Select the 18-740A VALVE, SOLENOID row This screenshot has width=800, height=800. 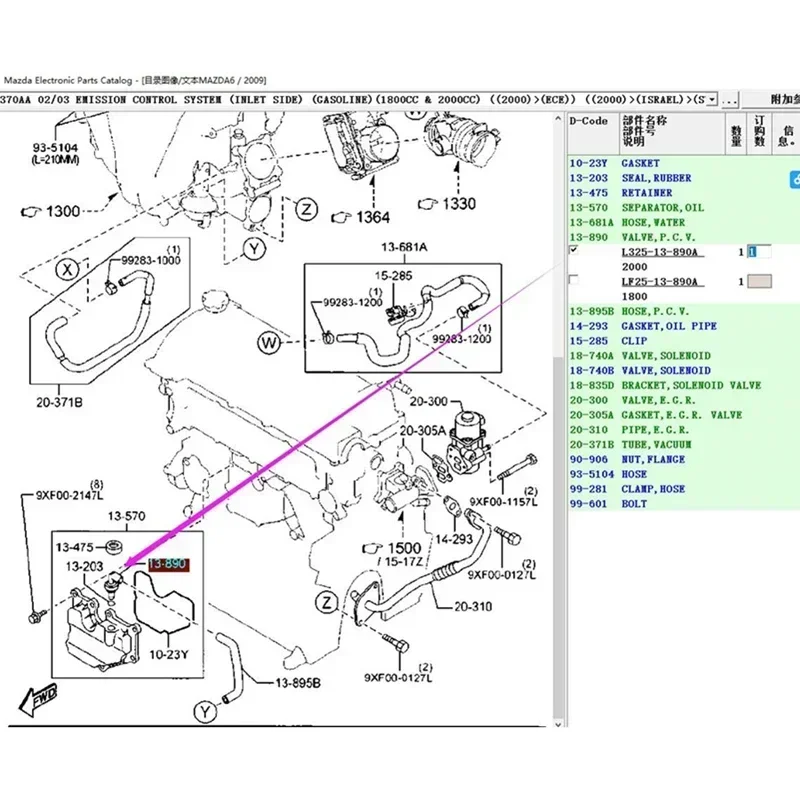(x=684, y=356)
